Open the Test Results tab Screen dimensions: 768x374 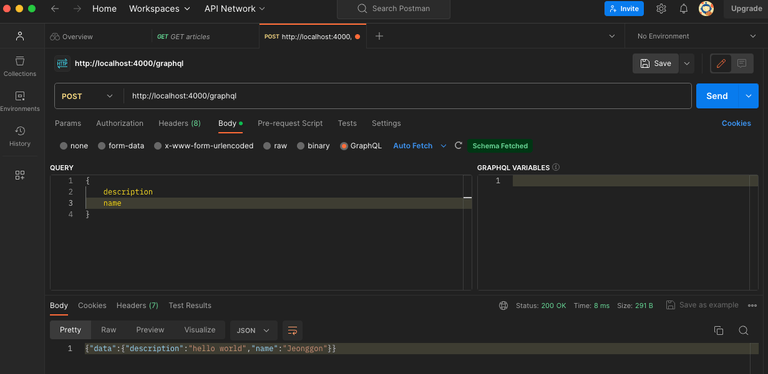click(x=190, y=305)
